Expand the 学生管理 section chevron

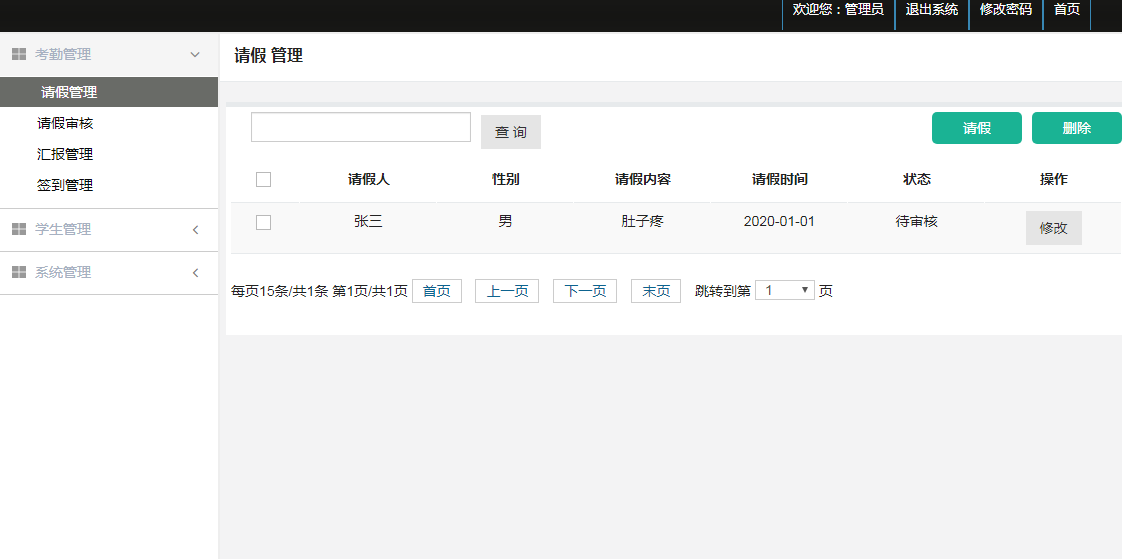coord(195,230)
